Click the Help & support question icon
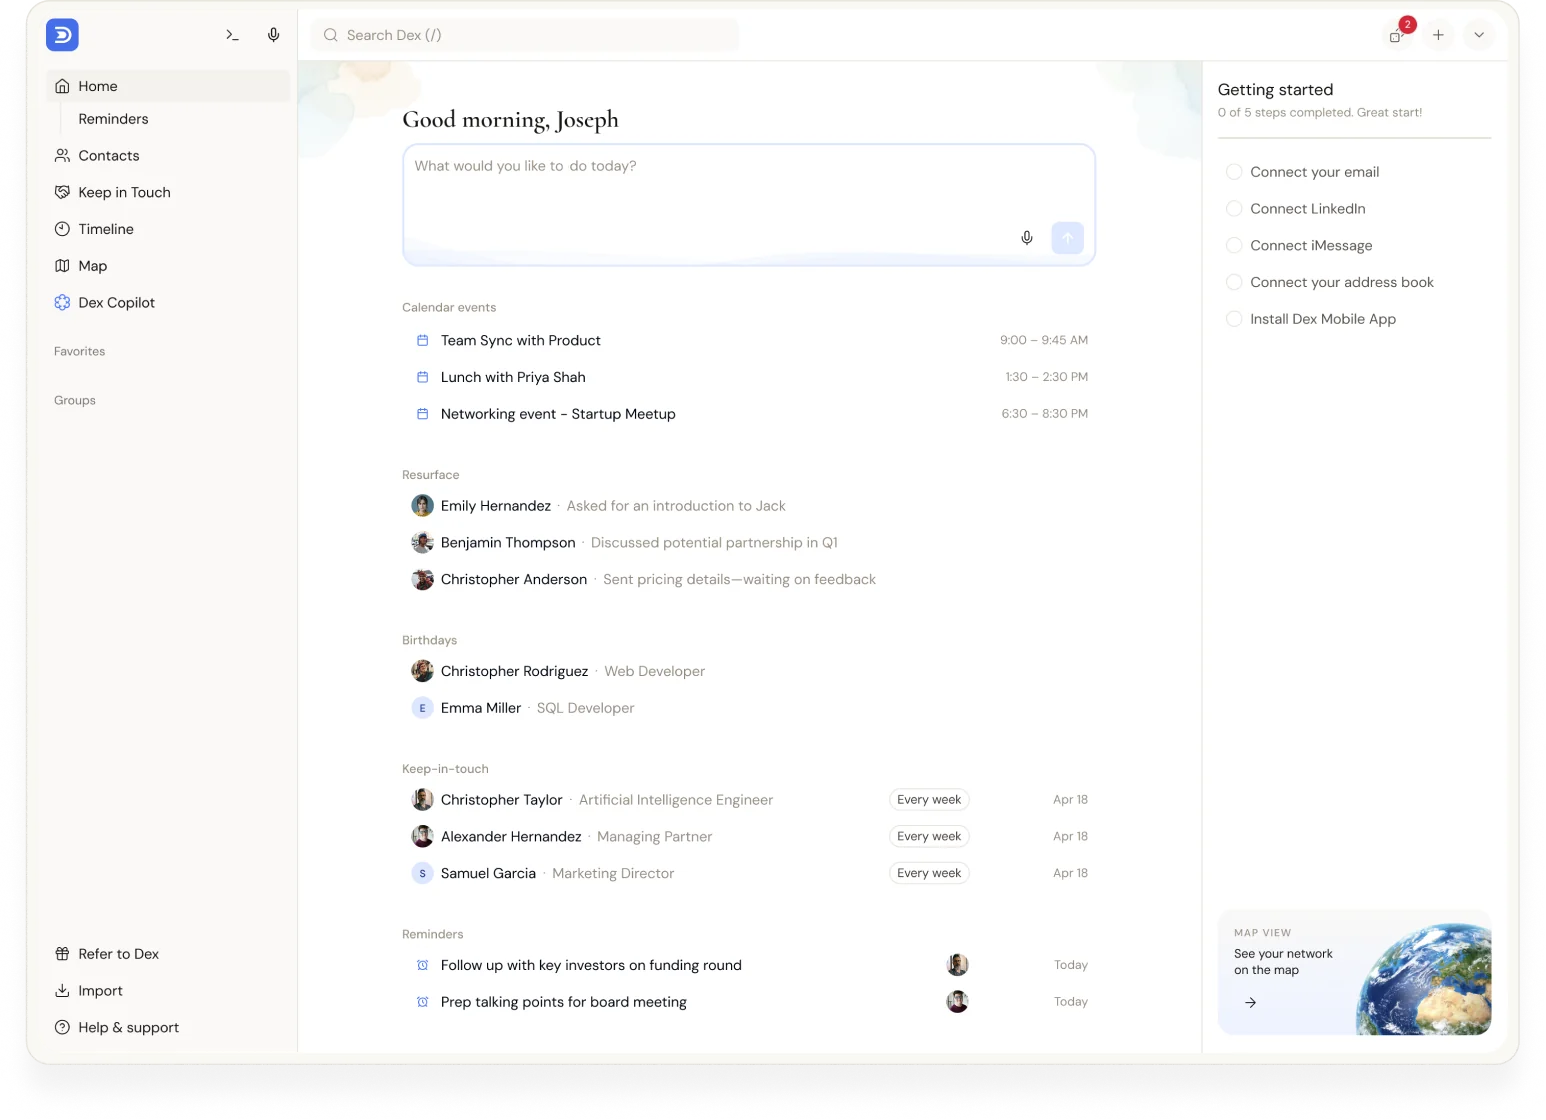 [62, 1027]
